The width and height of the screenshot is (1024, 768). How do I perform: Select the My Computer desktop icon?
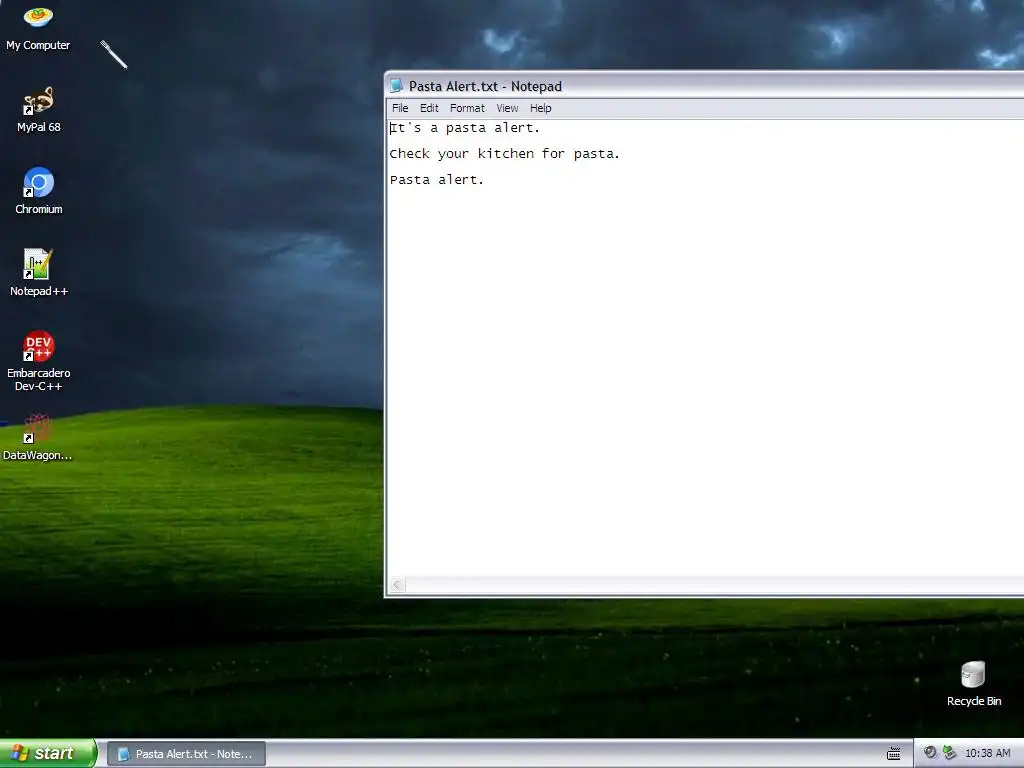click(38, 28)
